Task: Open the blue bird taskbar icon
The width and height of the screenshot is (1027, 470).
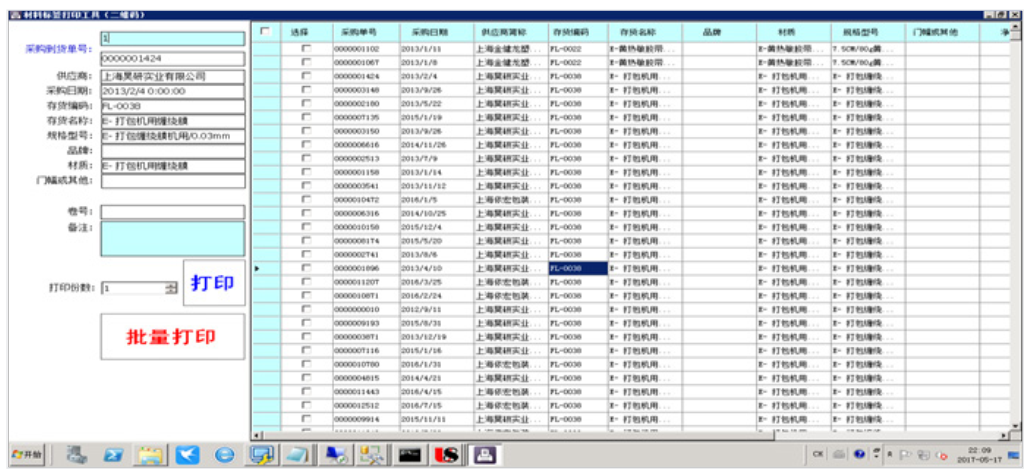Action: (x=187, y=454)
